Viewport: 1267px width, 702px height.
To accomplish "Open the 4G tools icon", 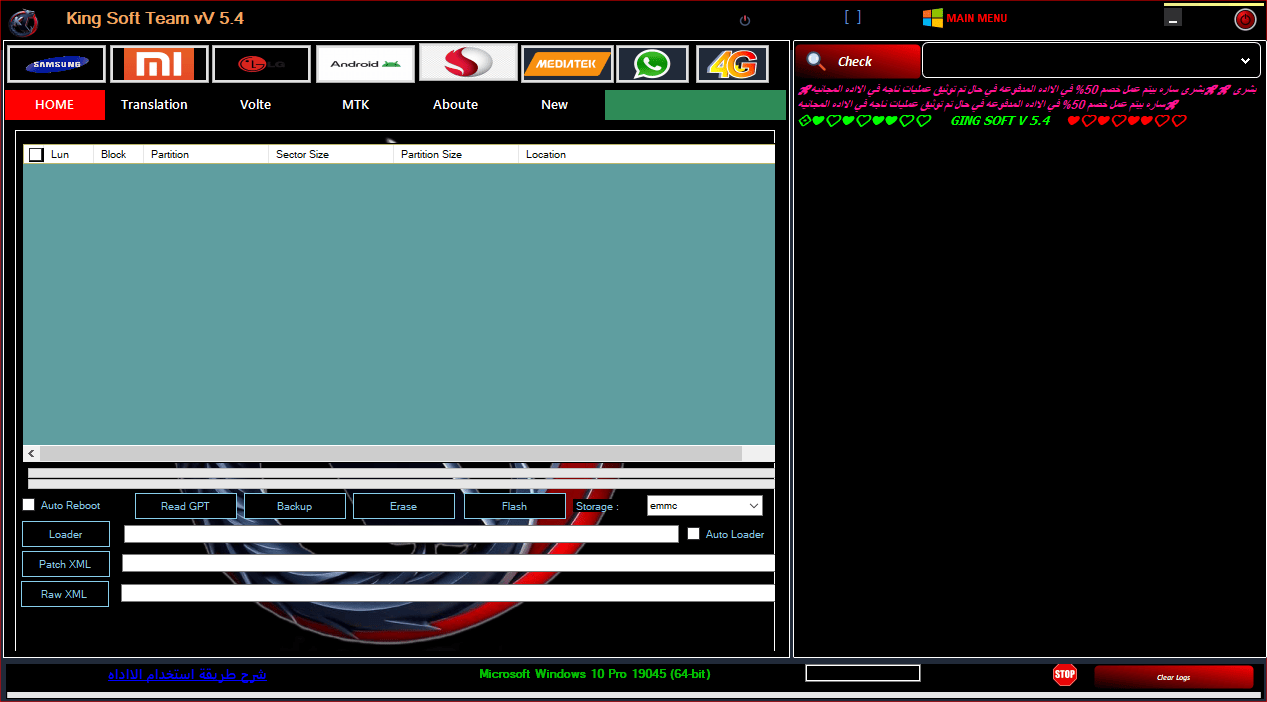I will (x=732, y=64).
